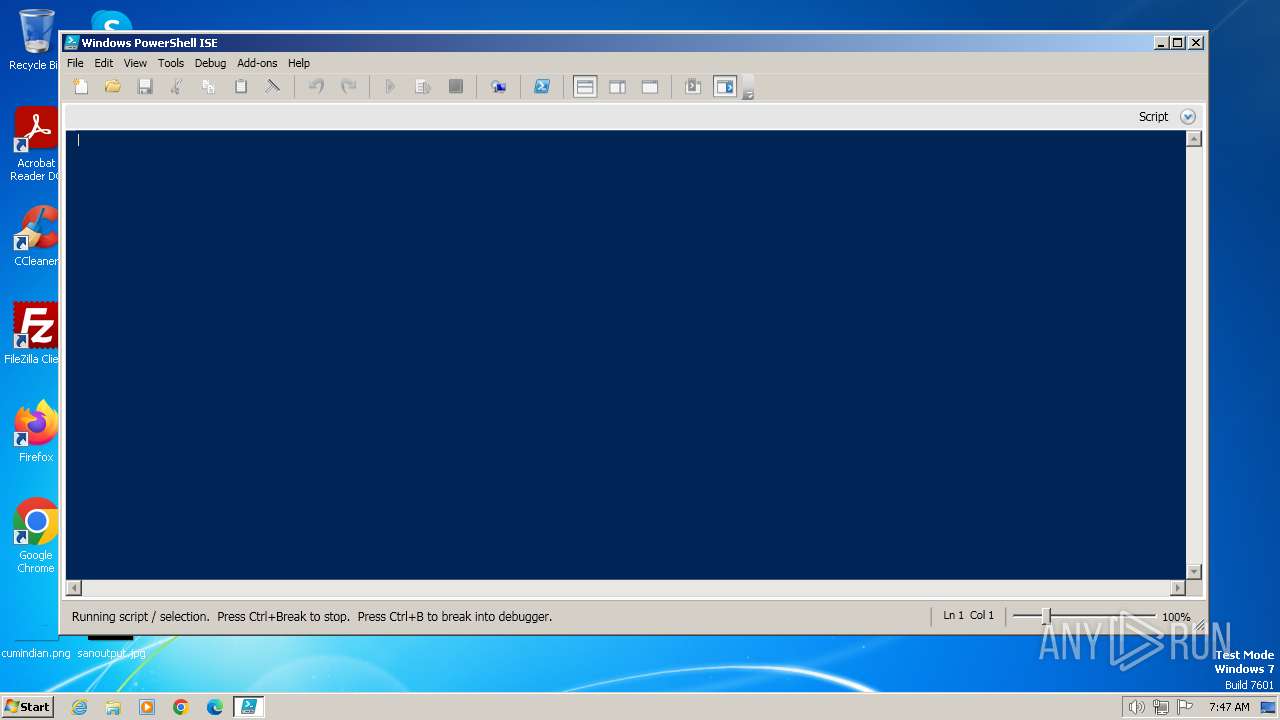
Task: Select the FileZilla Client desktop shortcut
Action: pos(32,333)
